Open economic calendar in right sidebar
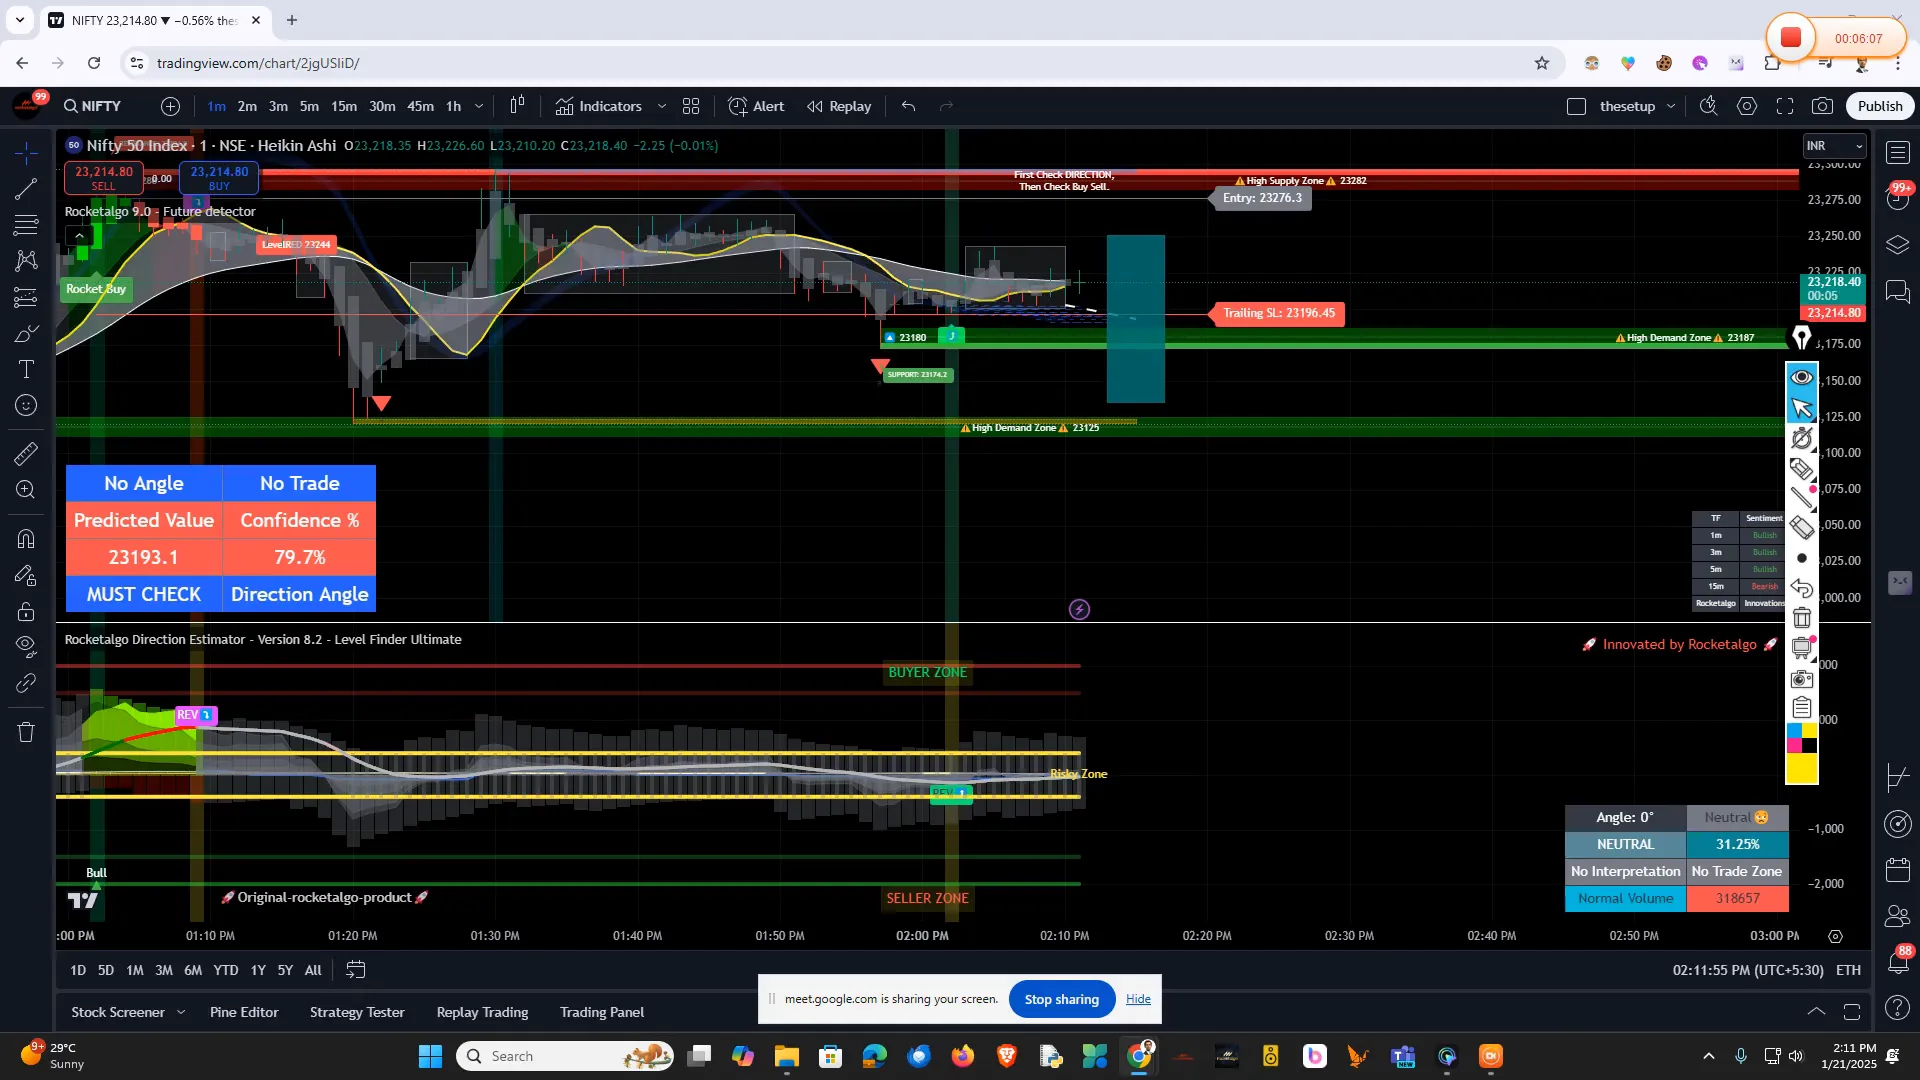The width and height of the screenshot is (1920, 1080). (1898, 870)
